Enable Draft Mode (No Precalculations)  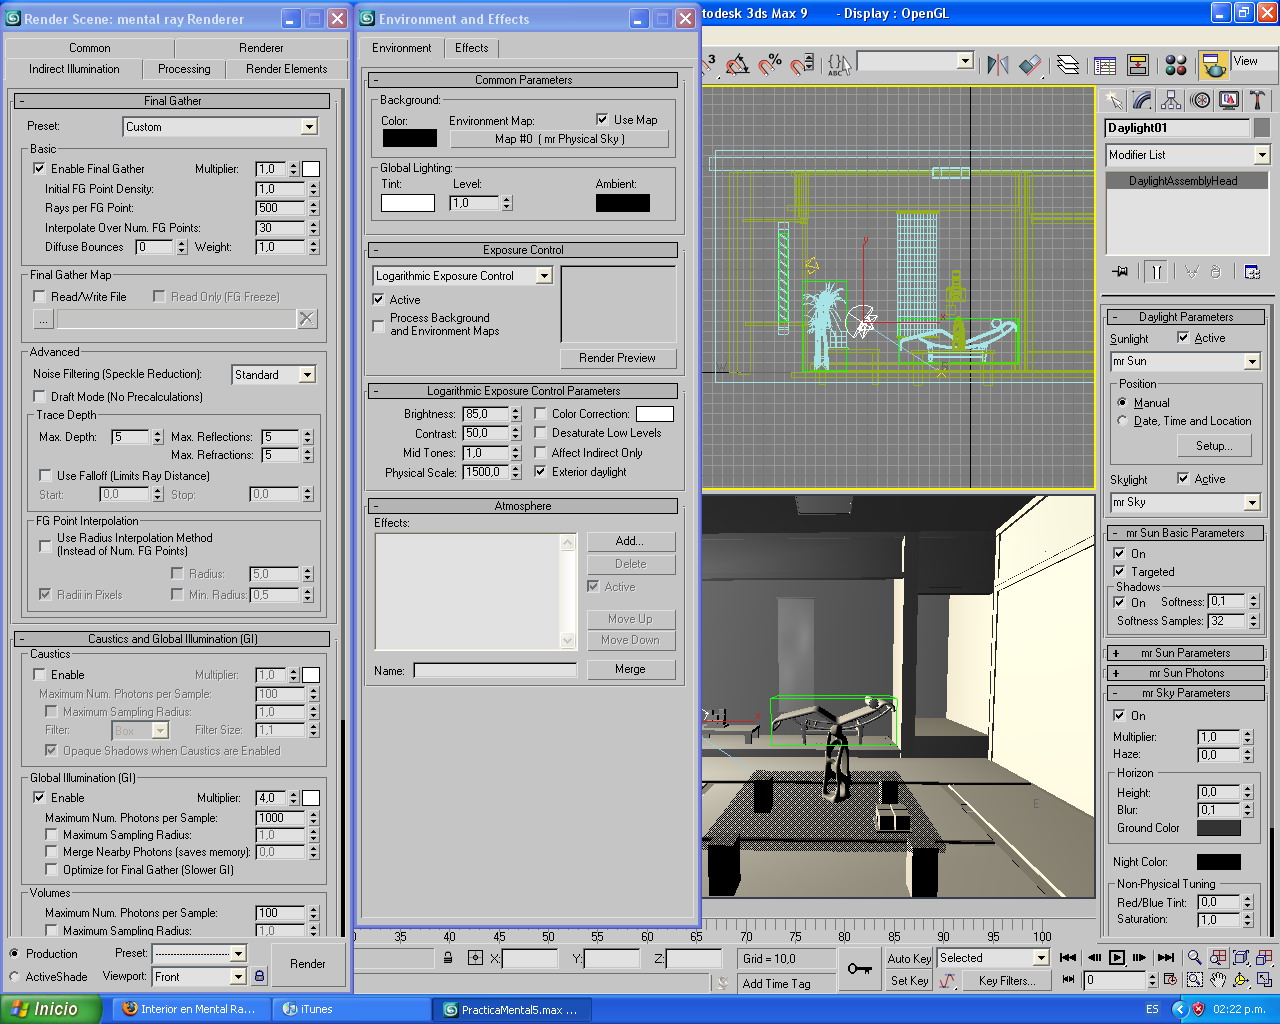pyautogui.click(x=39, y=397)
